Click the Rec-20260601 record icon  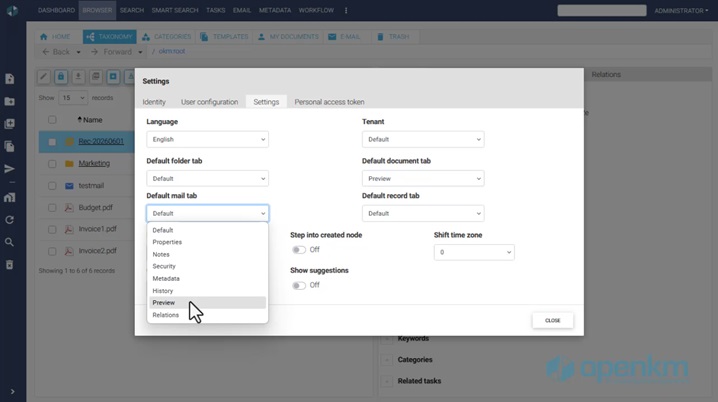coord(69,141)
